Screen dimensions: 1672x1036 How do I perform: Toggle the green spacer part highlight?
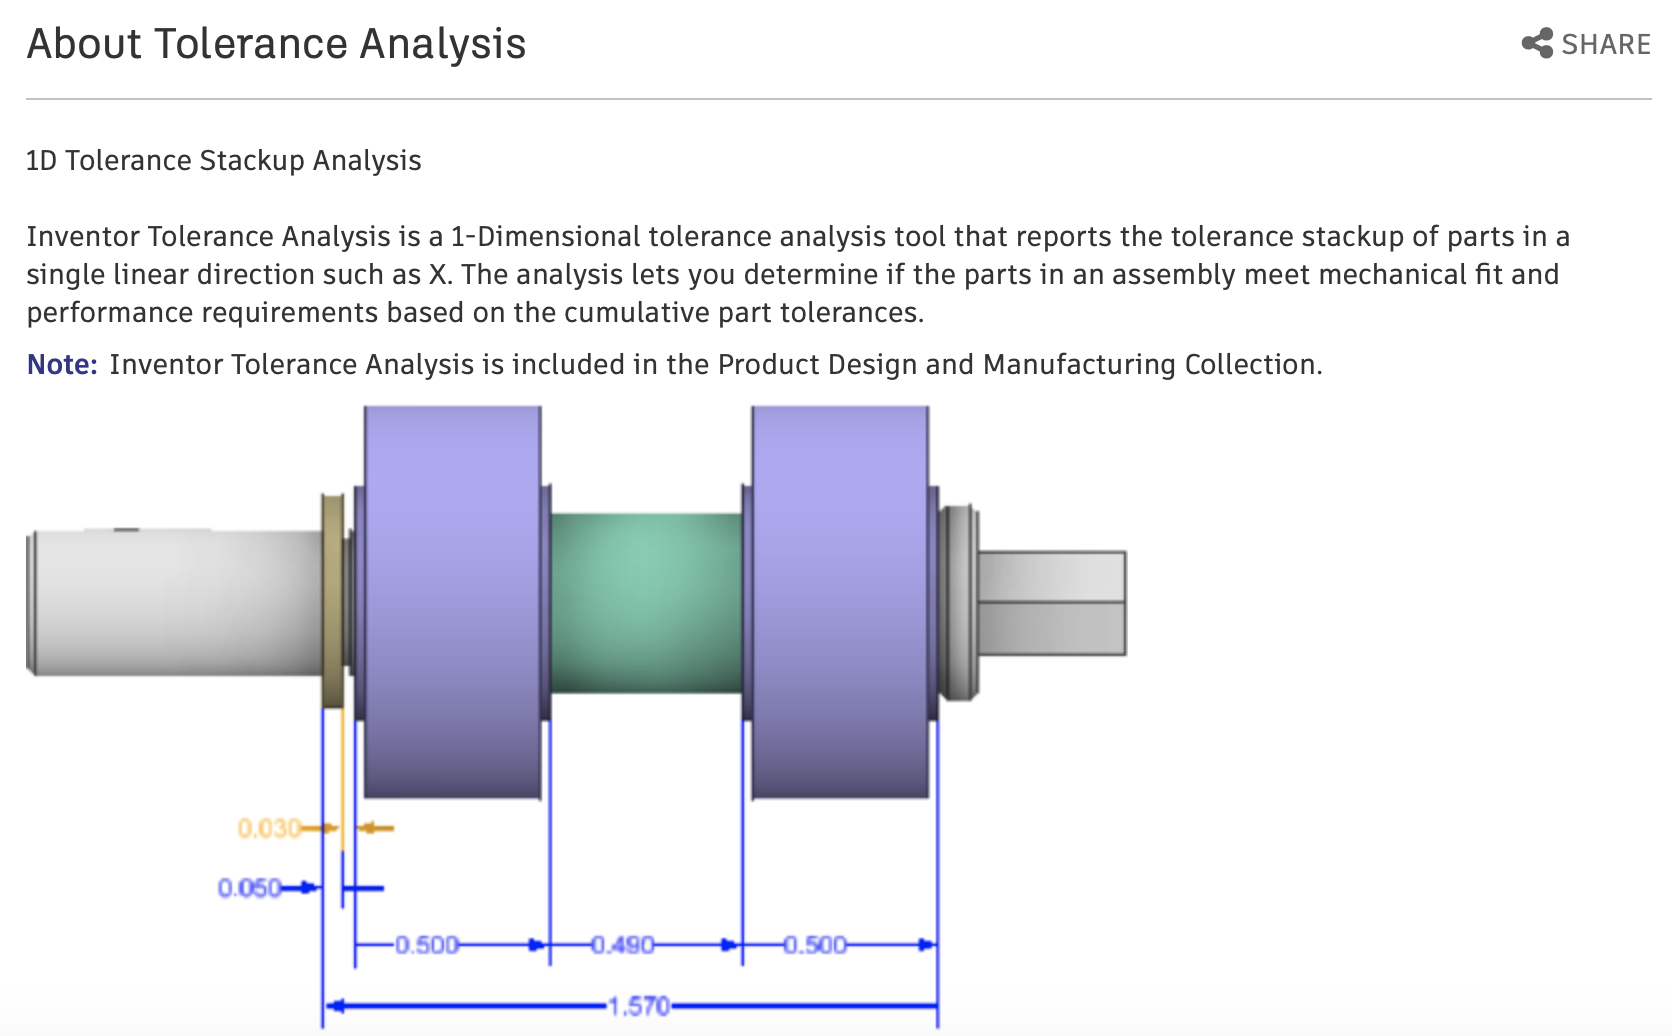[x=645, y=600]
